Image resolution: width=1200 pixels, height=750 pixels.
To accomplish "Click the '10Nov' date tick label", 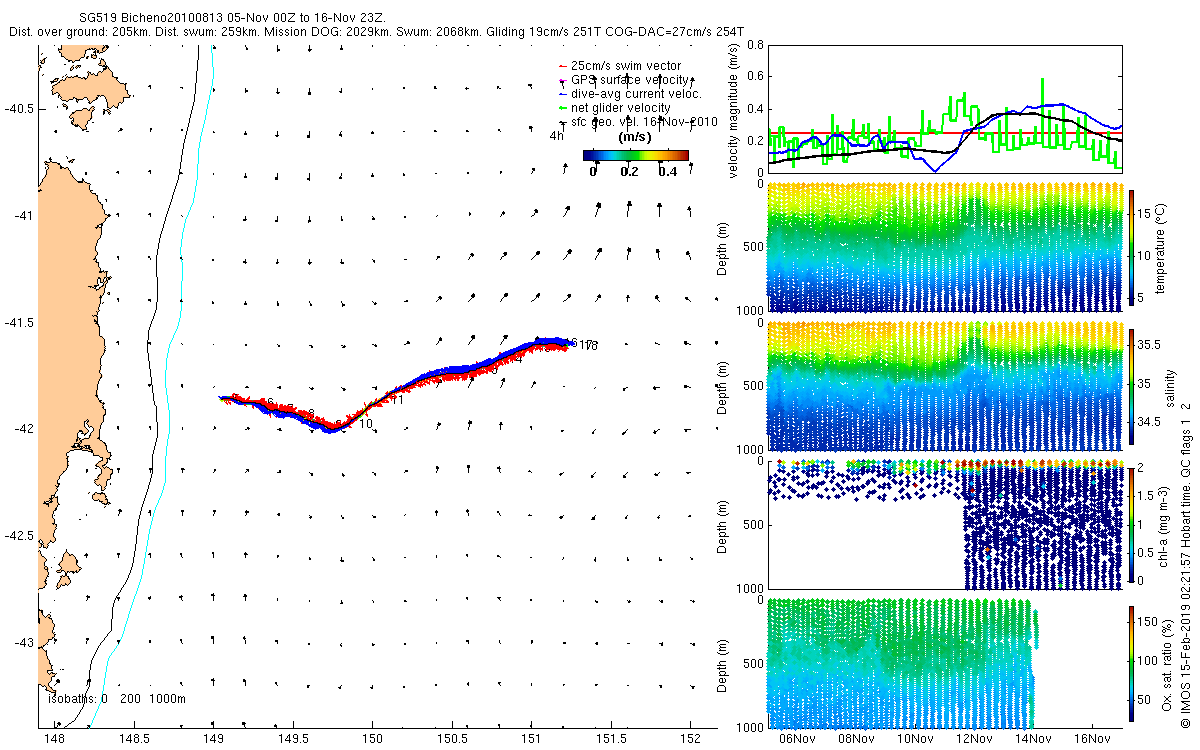I will click(x=916, y=738).
